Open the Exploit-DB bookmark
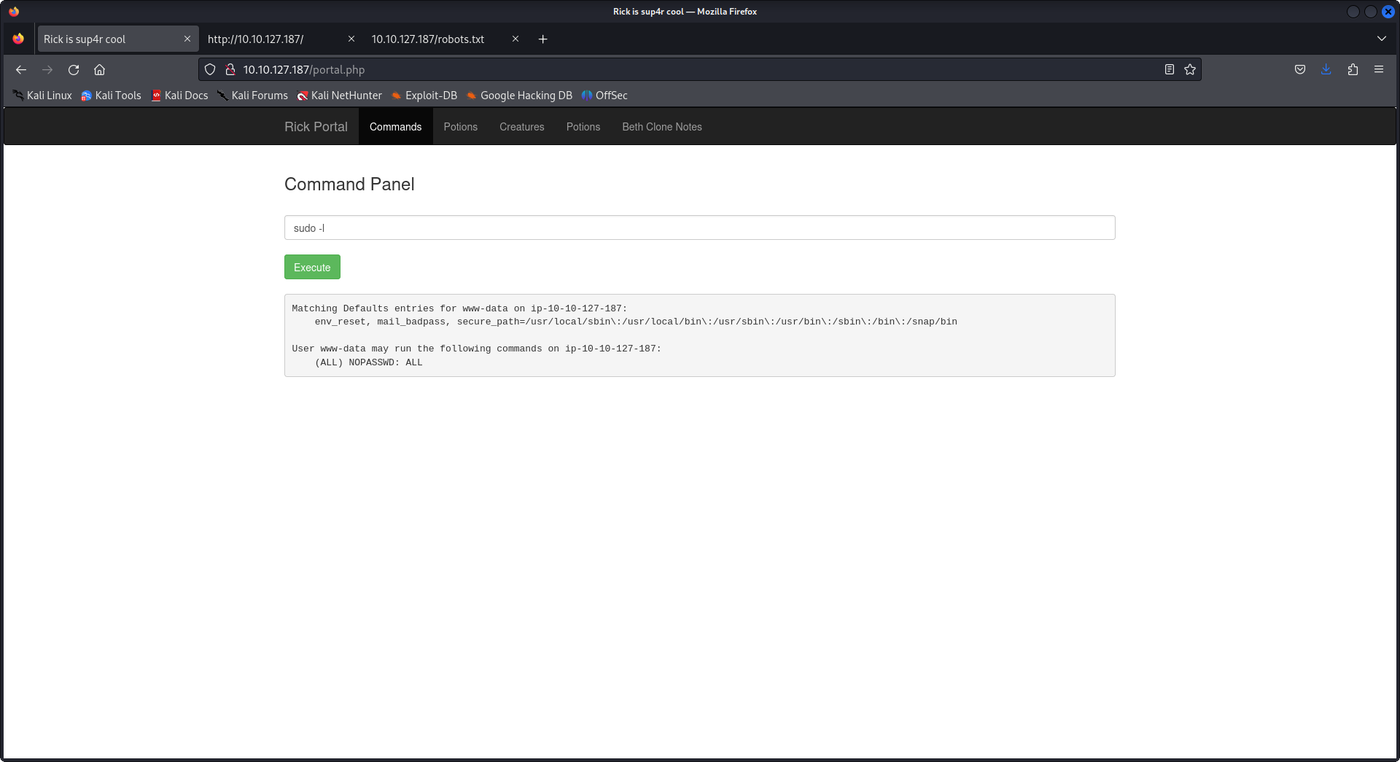This screenshot has width=1400, height=762. coord(423,96)
